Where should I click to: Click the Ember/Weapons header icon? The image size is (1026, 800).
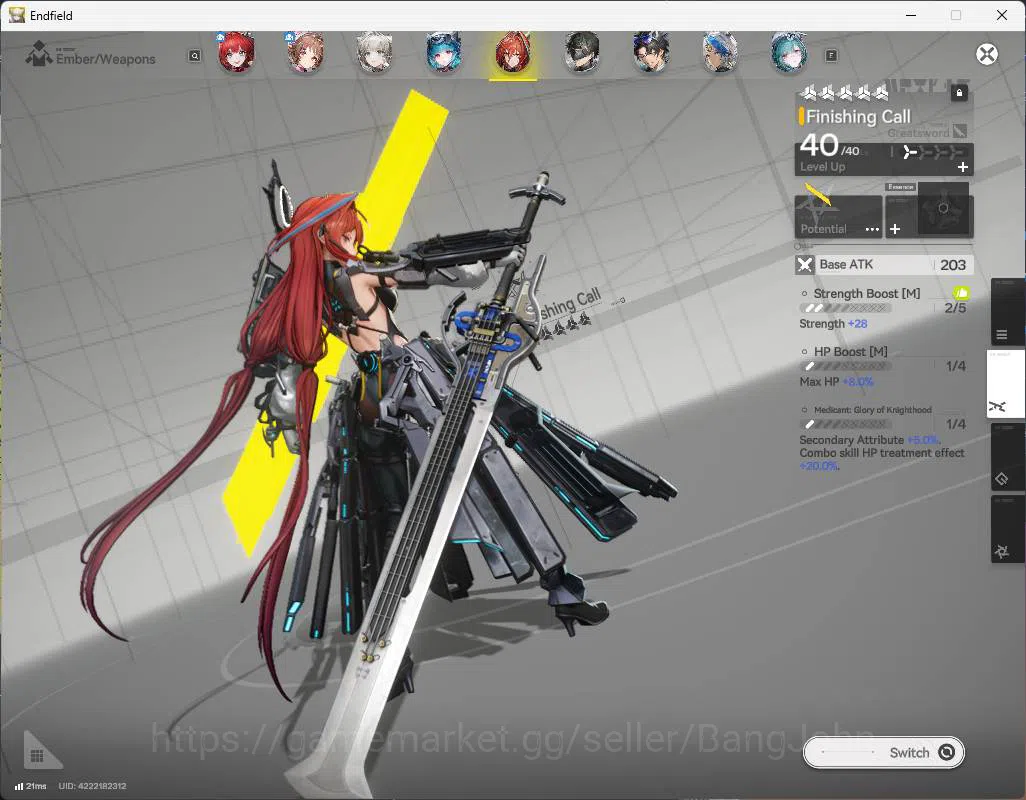coord(39,54)
